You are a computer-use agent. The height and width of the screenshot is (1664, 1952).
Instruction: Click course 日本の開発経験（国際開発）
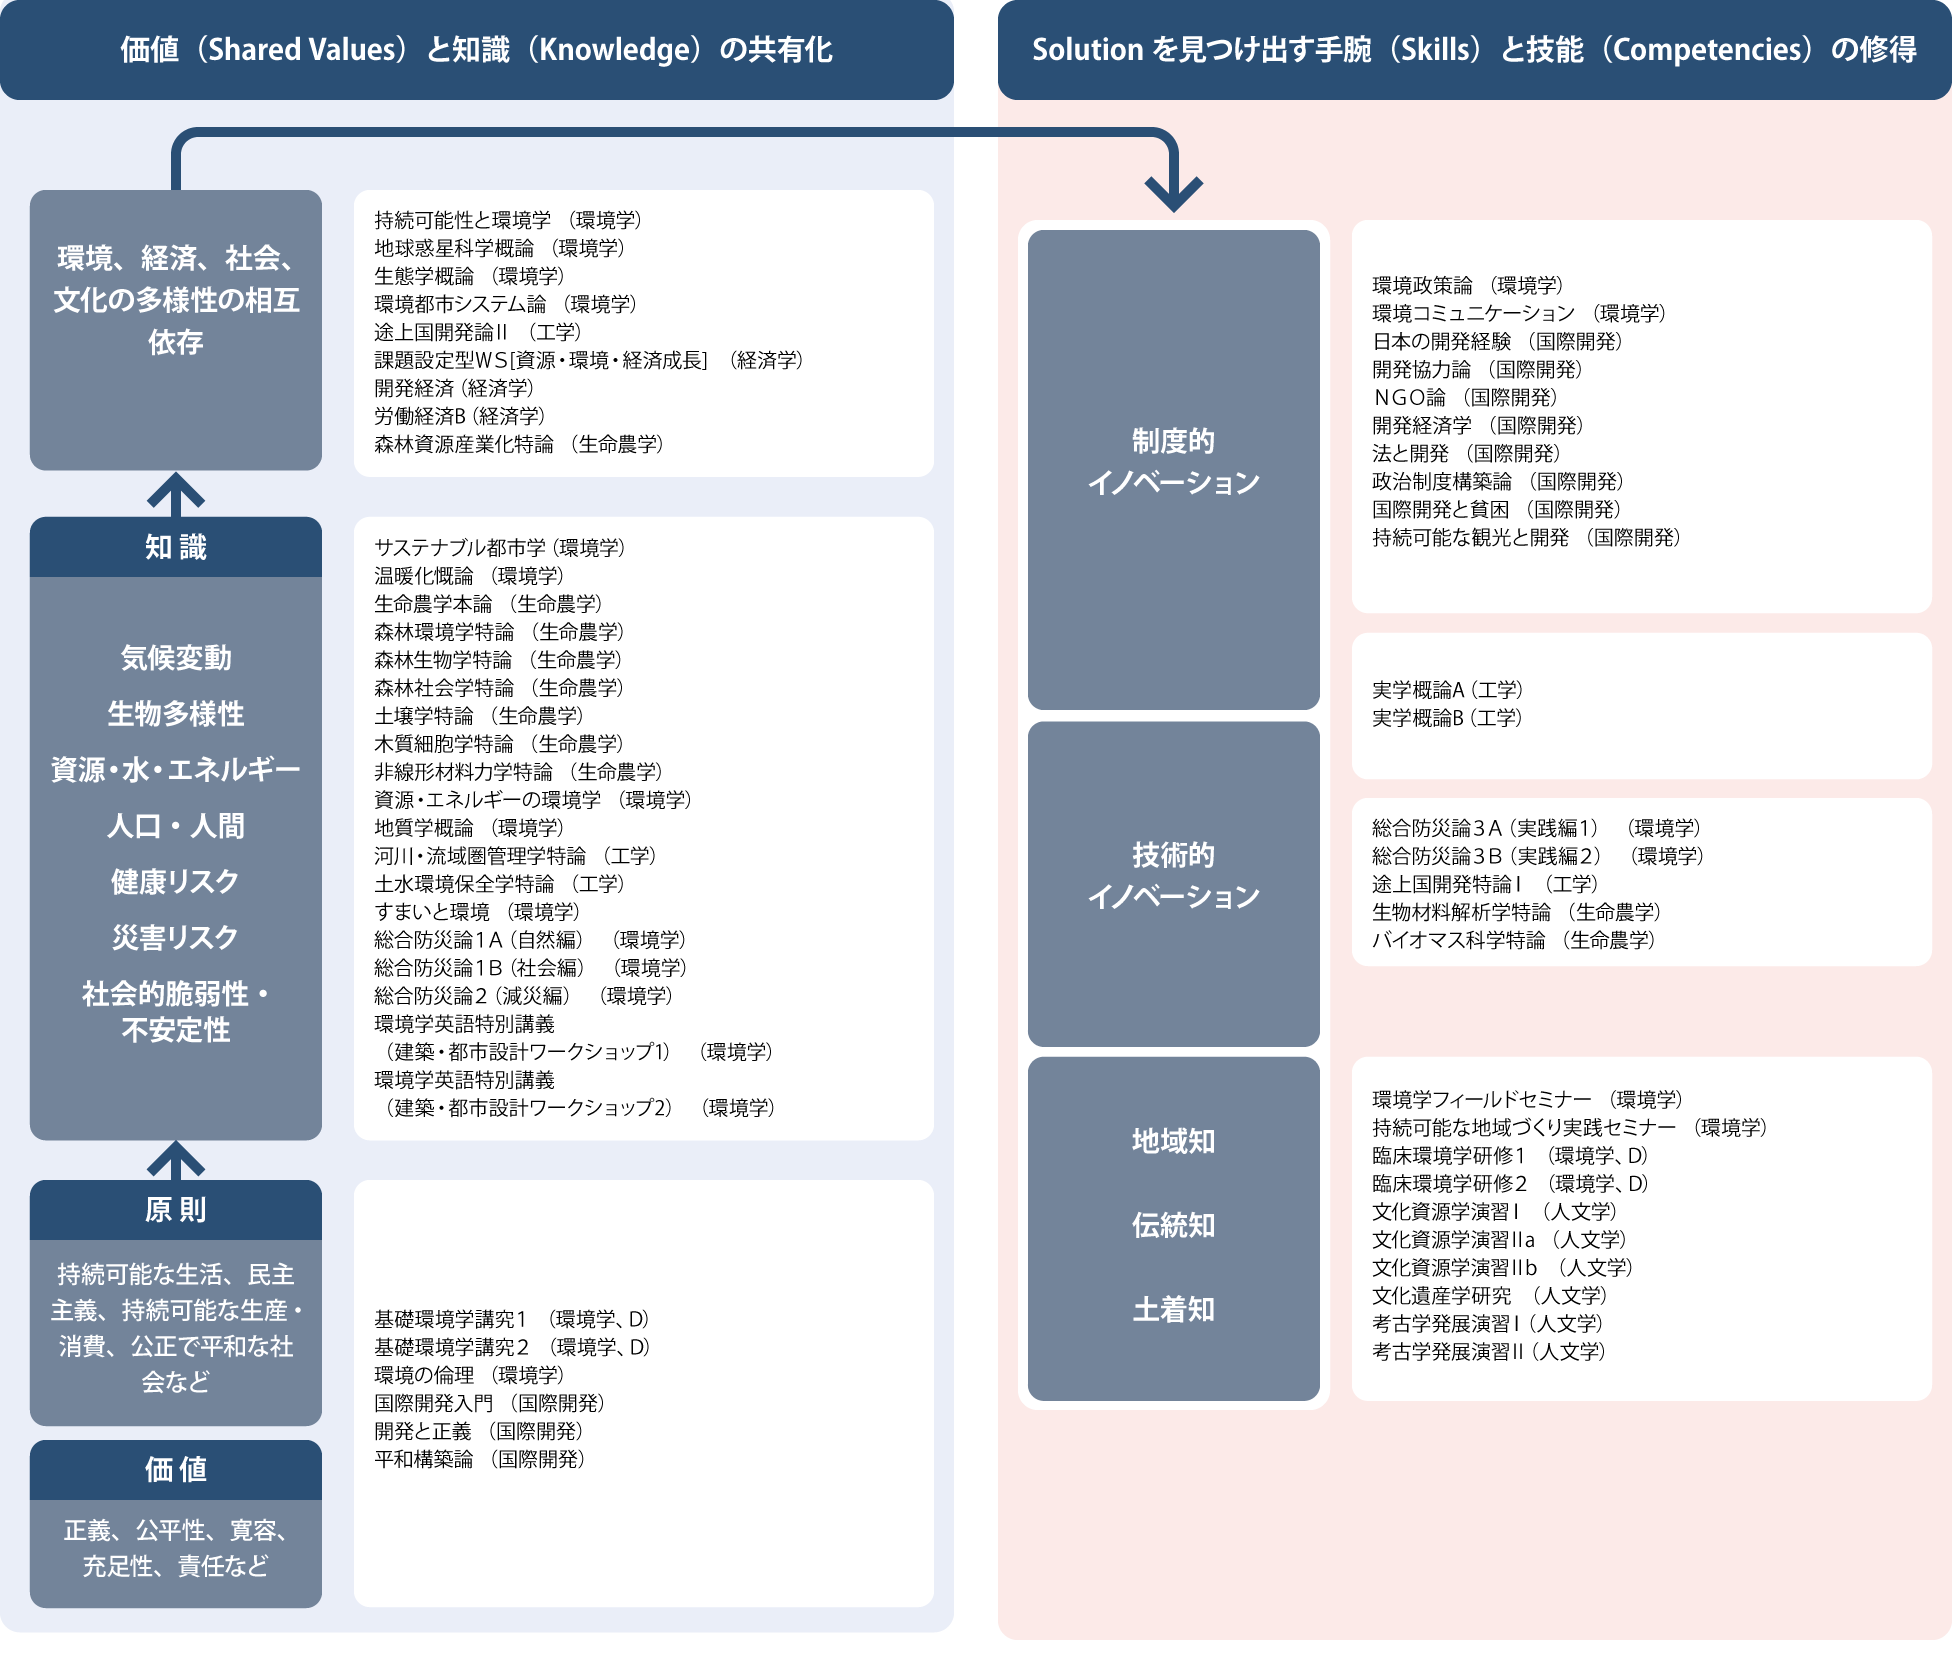1498,342
